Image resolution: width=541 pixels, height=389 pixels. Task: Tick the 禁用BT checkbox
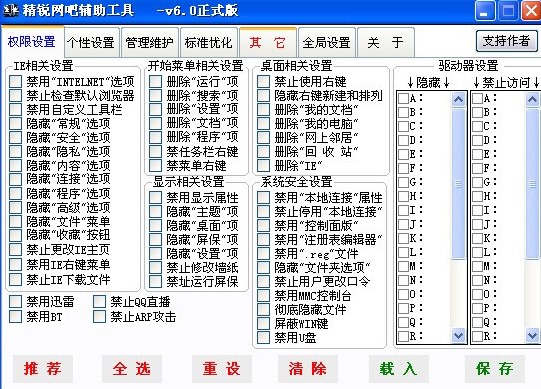coord(16,316)
